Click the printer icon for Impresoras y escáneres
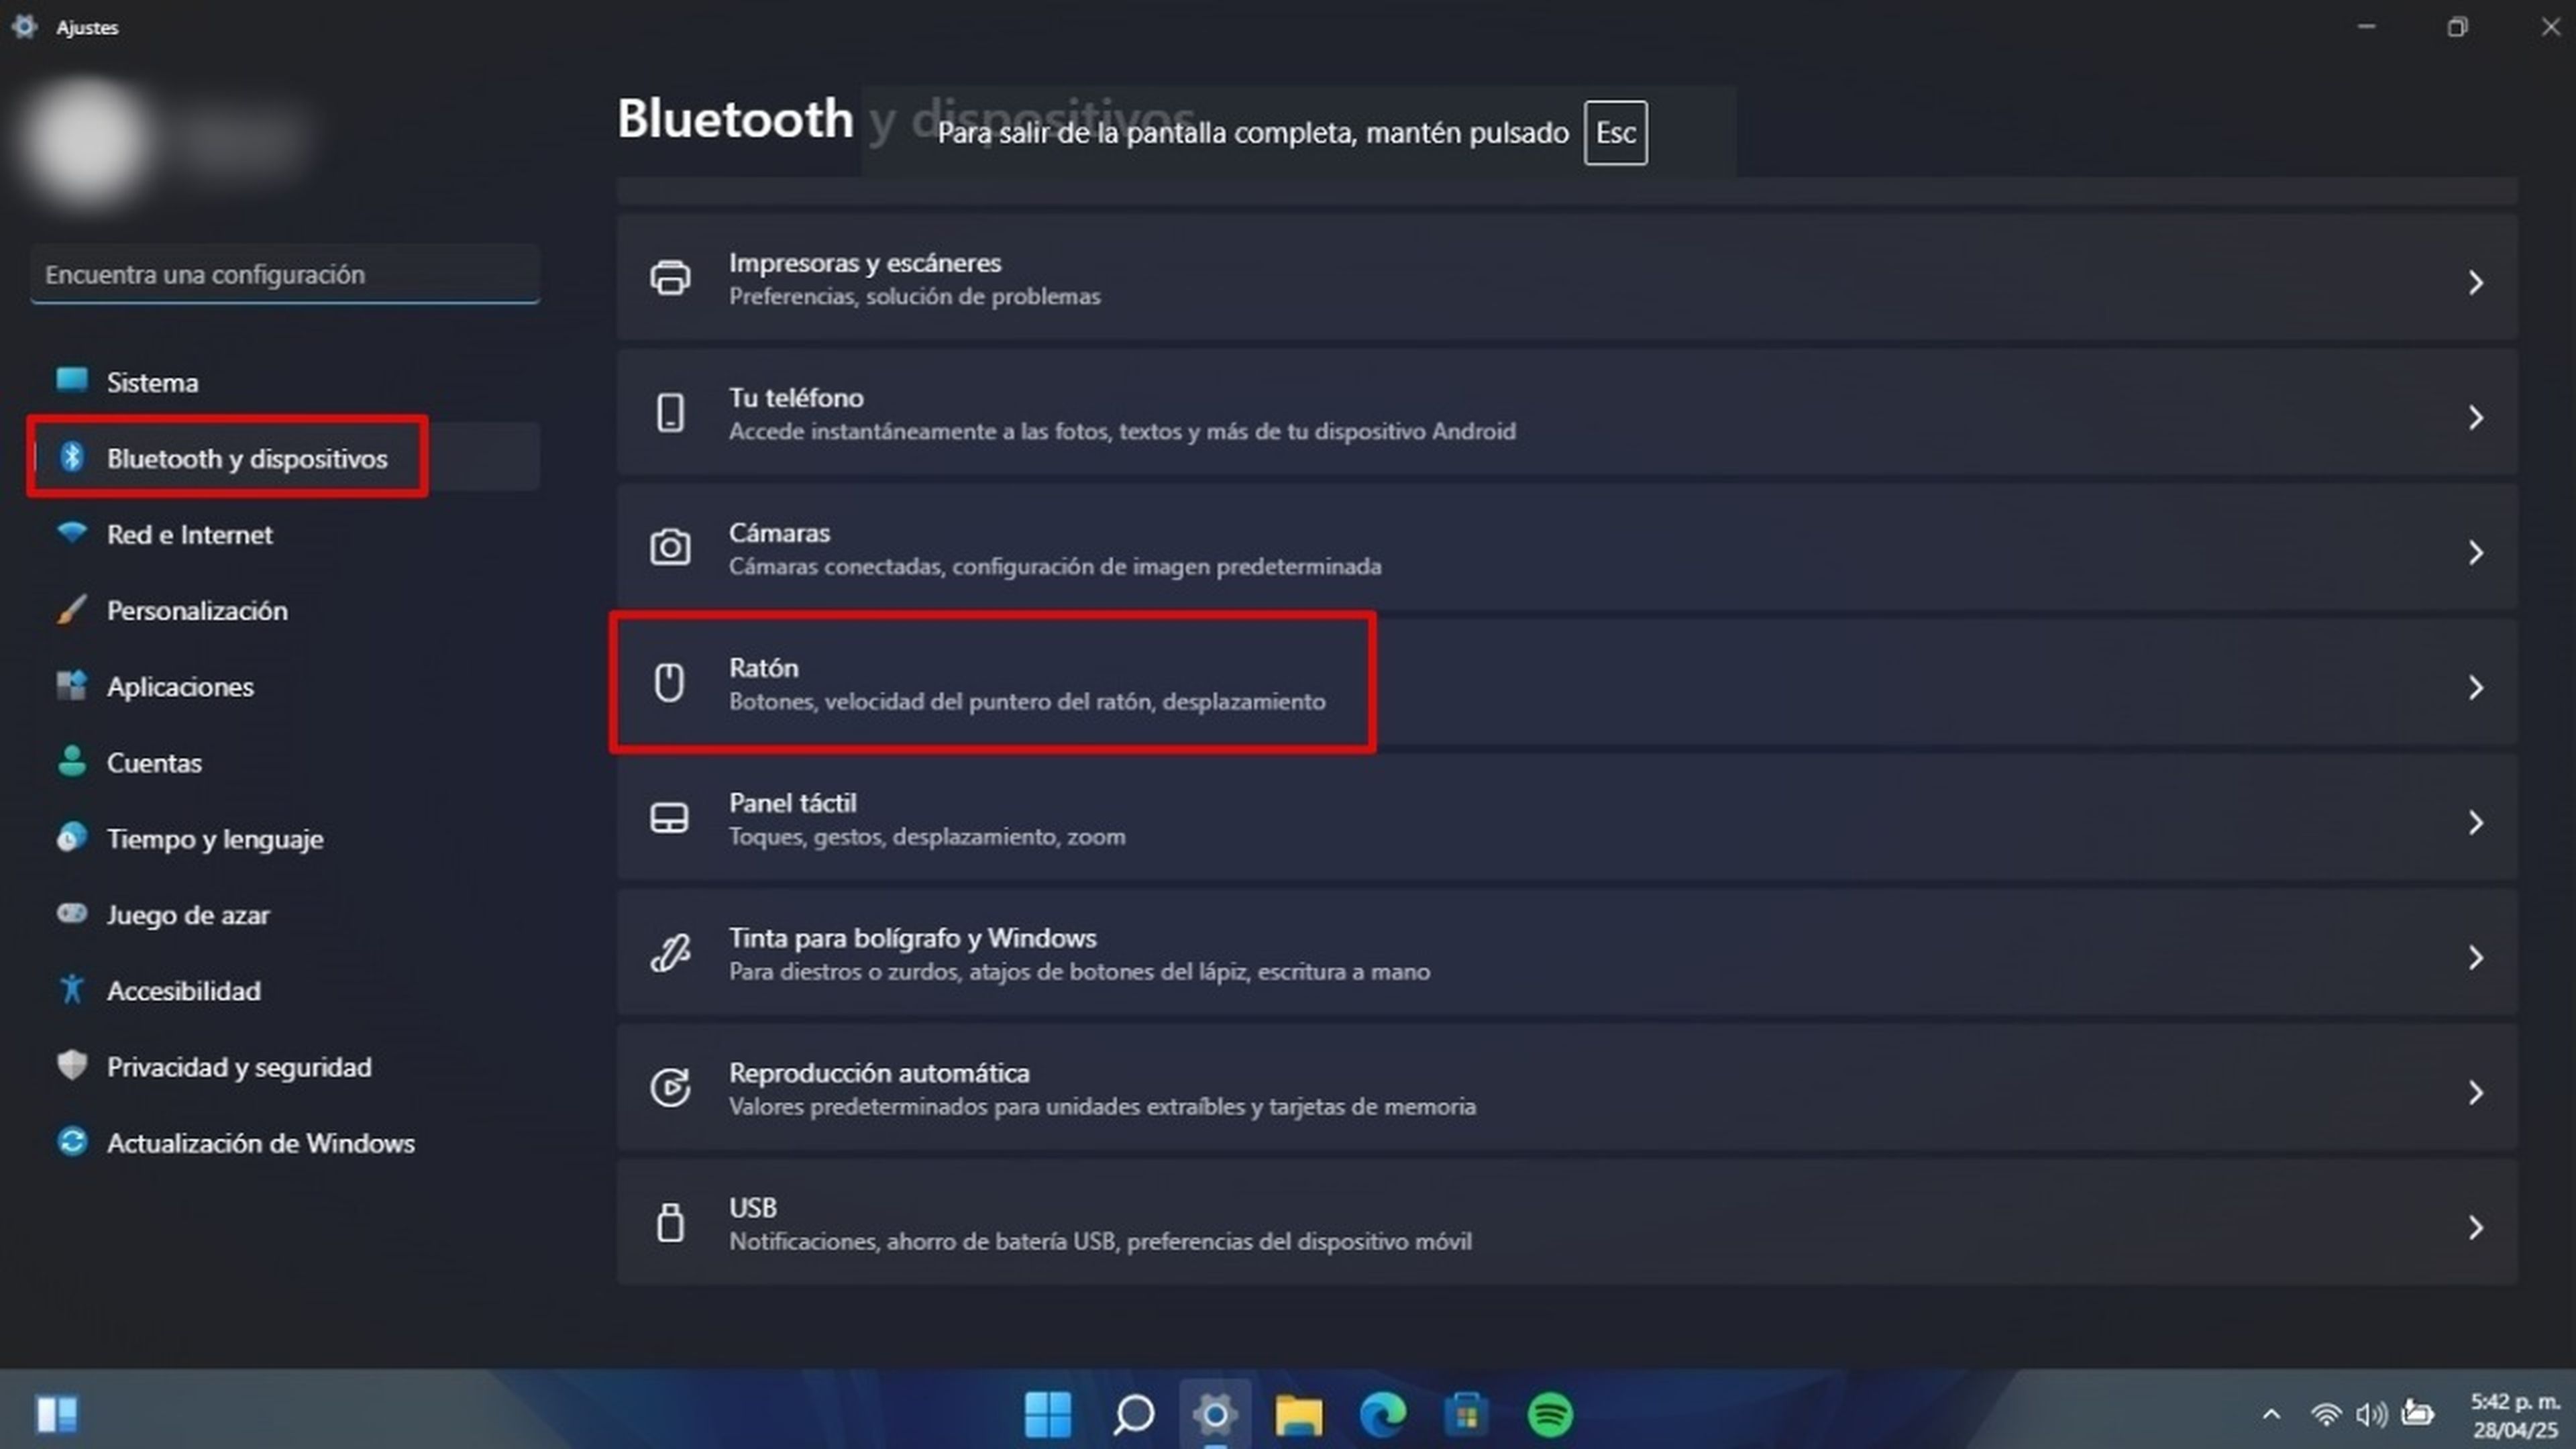Image resolution: width=2576 pixels, height=1449 pixels. tap(670, 278)
